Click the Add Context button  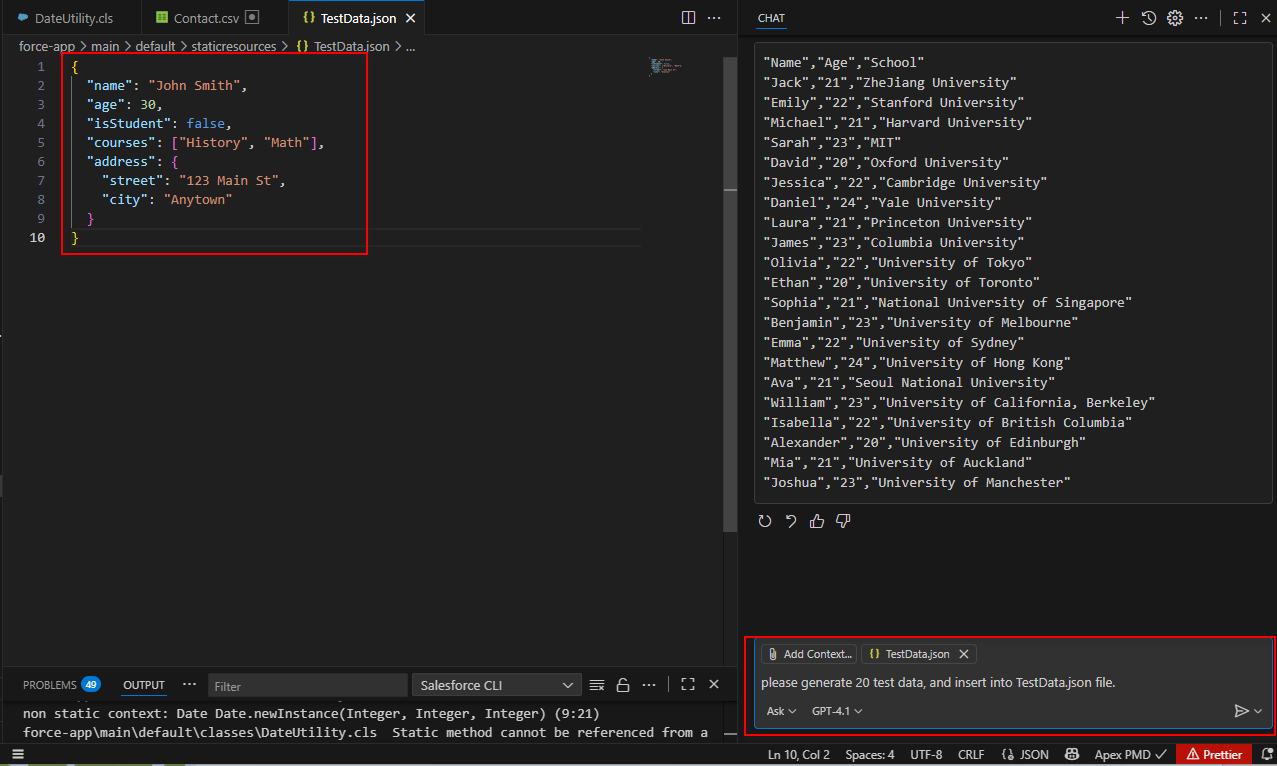pos(809,654)
